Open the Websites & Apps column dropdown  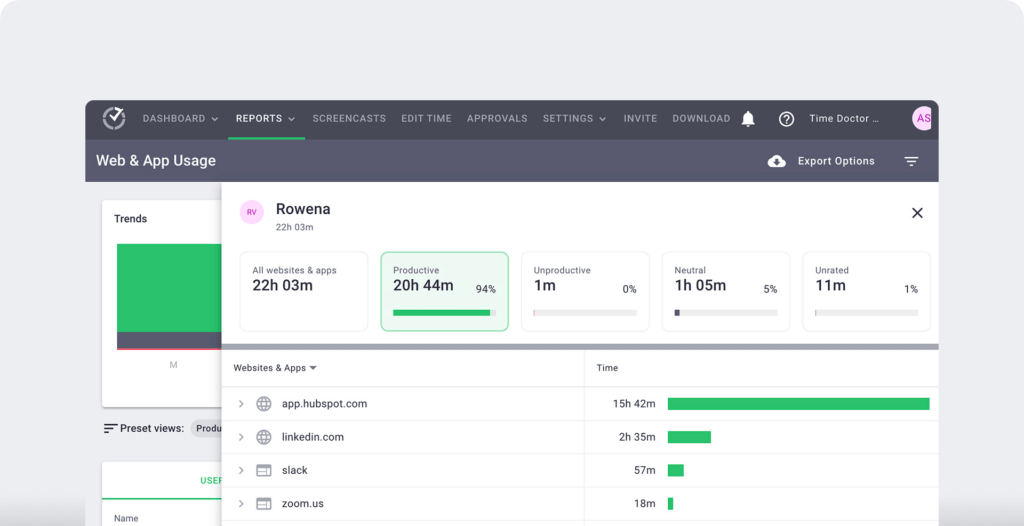point(275,368)
